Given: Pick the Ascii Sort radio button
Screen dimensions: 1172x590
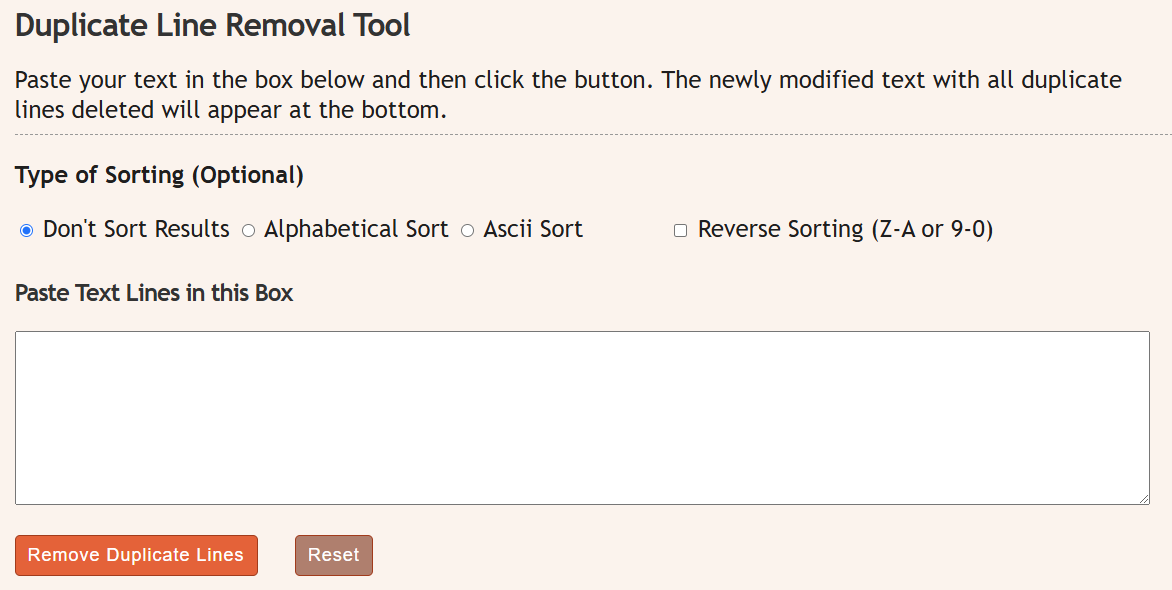Looking at the screenshot, I should click(x=467, y=231).
